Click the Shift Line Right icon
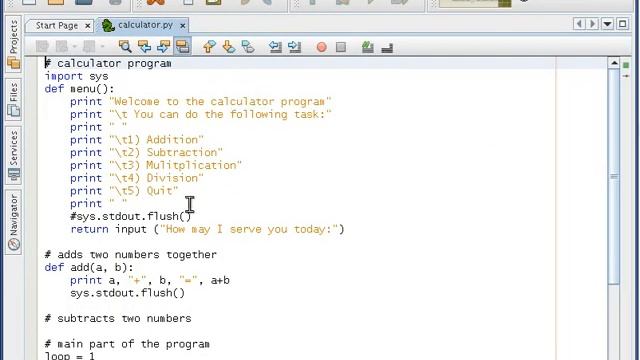The image size is (640, 360). 294,47
